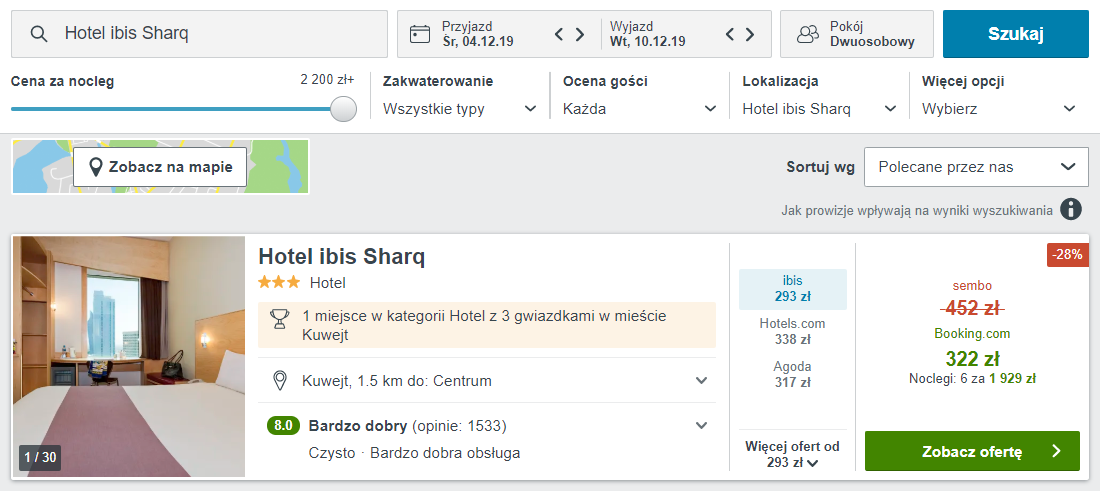Click the green Zobacz ofertę button
This screenshot has height=491, width=1100.
pos(971,451)
